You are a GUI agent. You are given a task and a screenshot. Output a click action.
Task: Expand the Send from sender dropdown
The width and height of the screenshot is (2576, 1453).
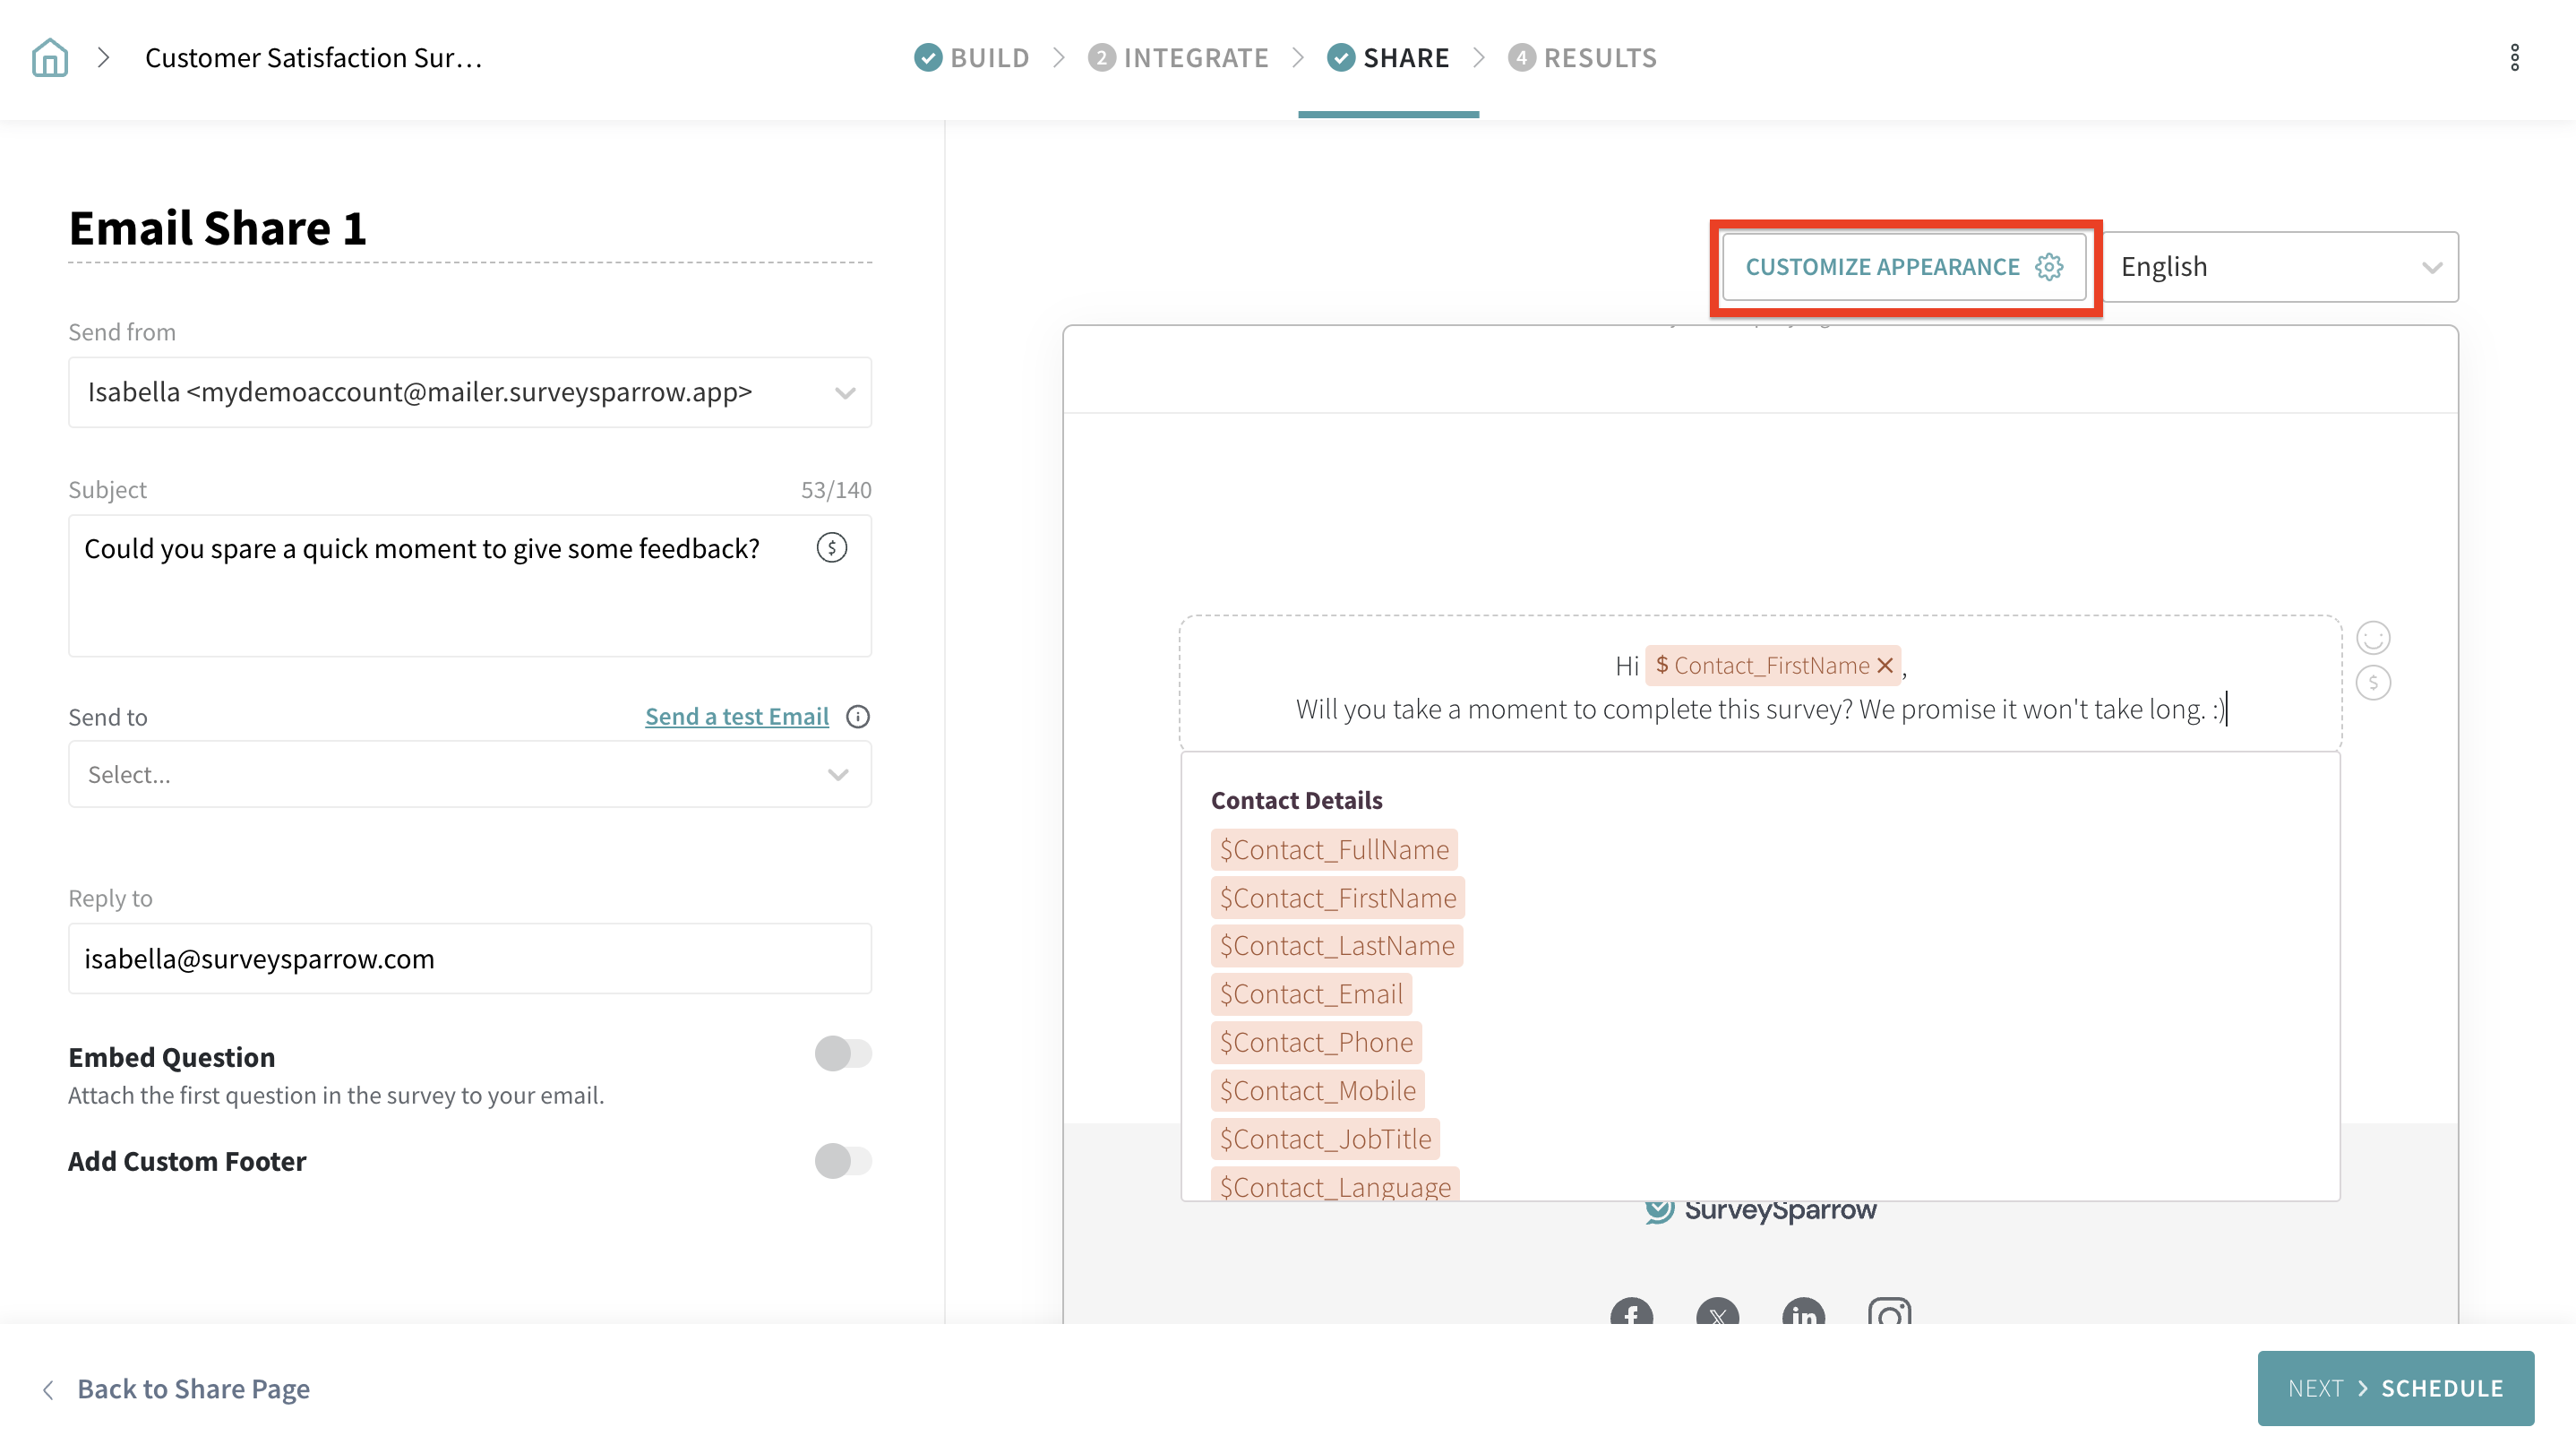tap(469, 392)
